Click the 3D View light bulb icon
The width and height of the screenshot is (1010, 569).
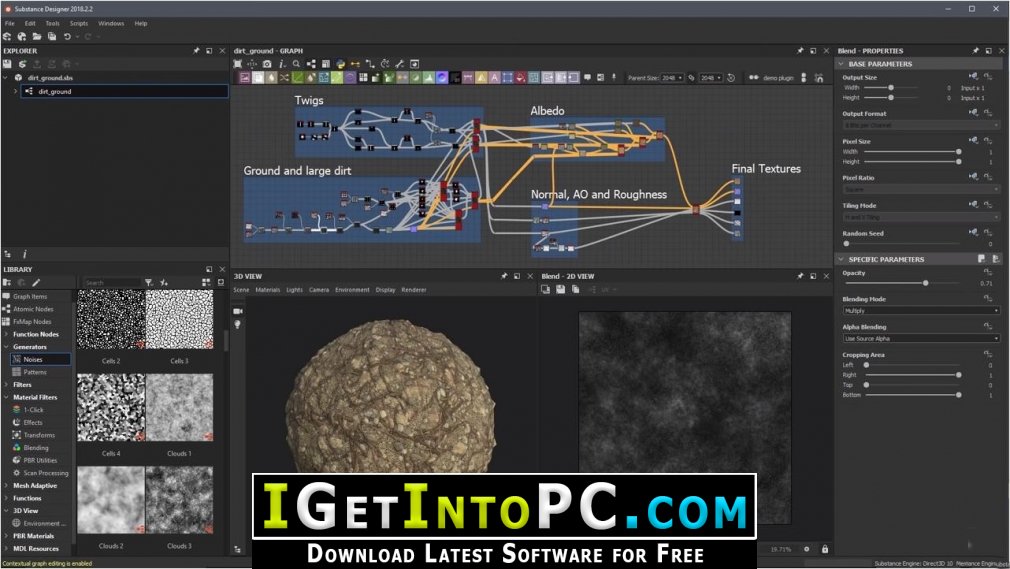coord(238,325)
